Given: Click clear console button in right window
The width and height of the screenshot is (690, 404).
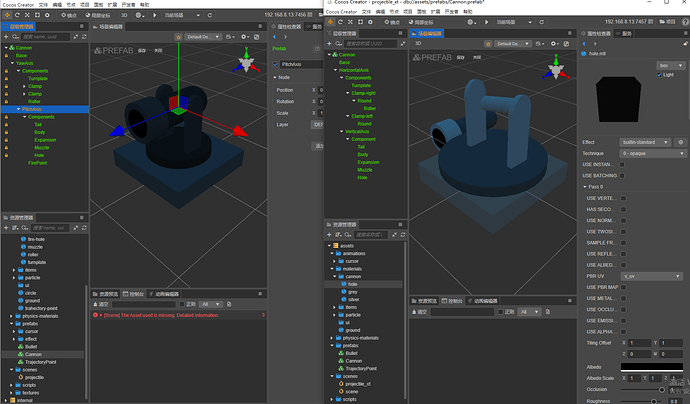Looking at the screenshot, I should 419,312.
